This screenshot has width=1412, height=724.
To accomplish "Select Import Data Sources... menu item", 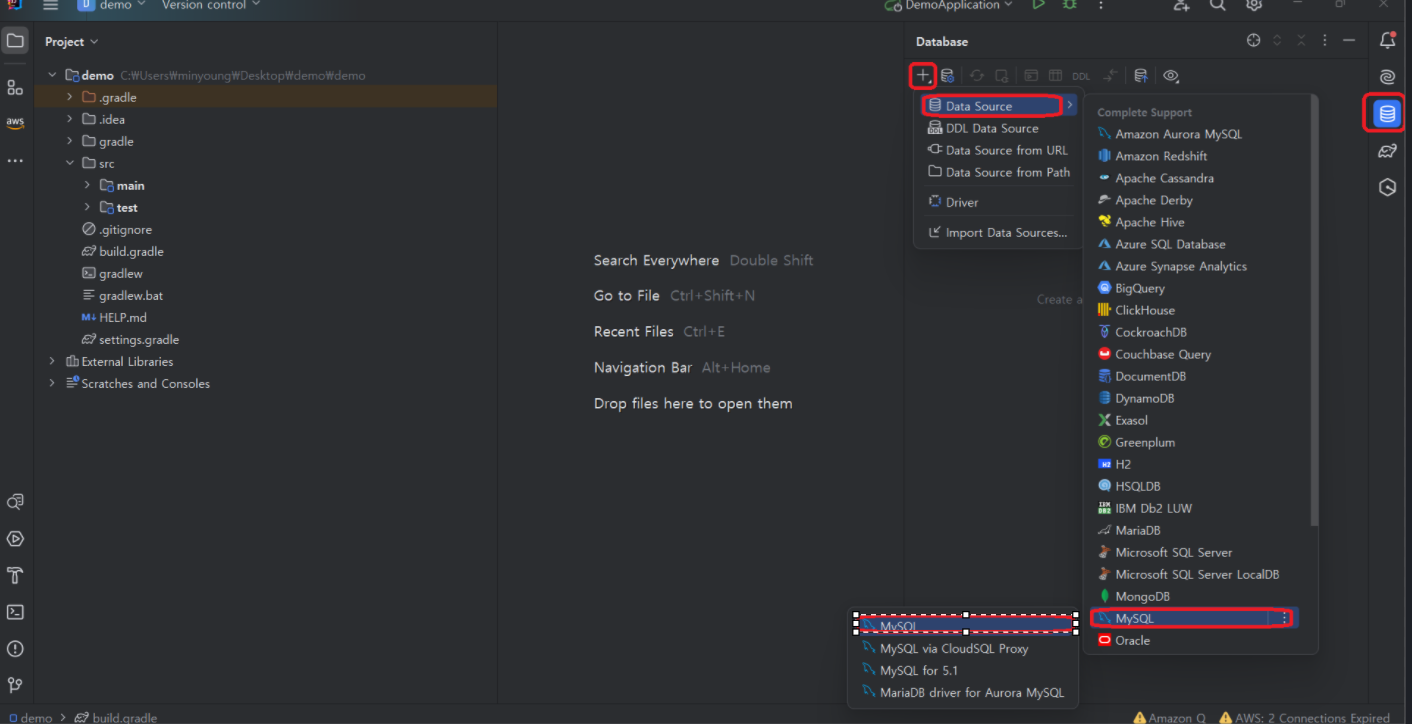I will [998, 232].
